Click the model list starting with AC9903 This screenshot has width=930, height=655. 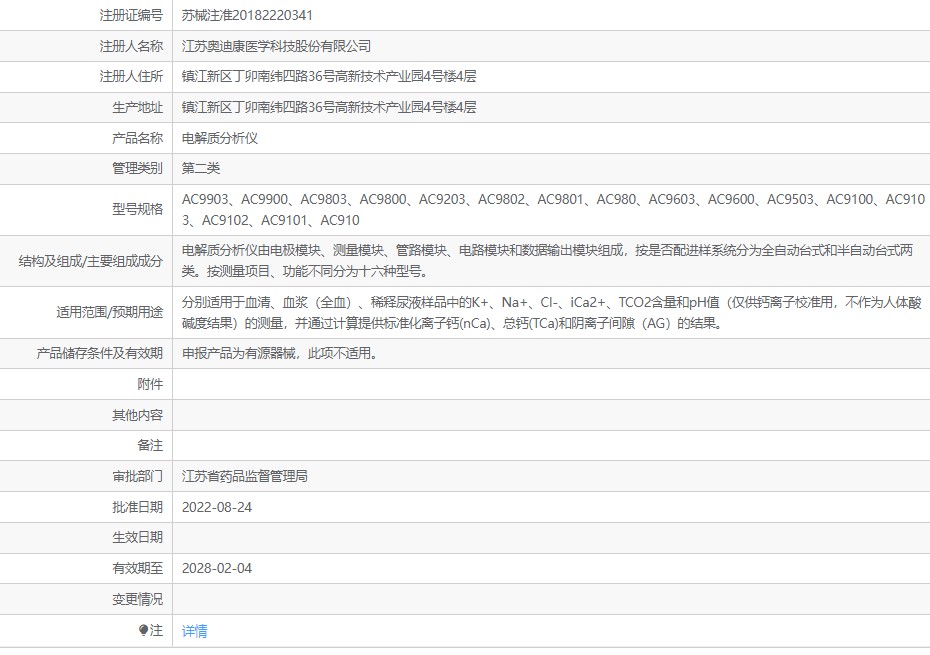click(x=553, y=210)
